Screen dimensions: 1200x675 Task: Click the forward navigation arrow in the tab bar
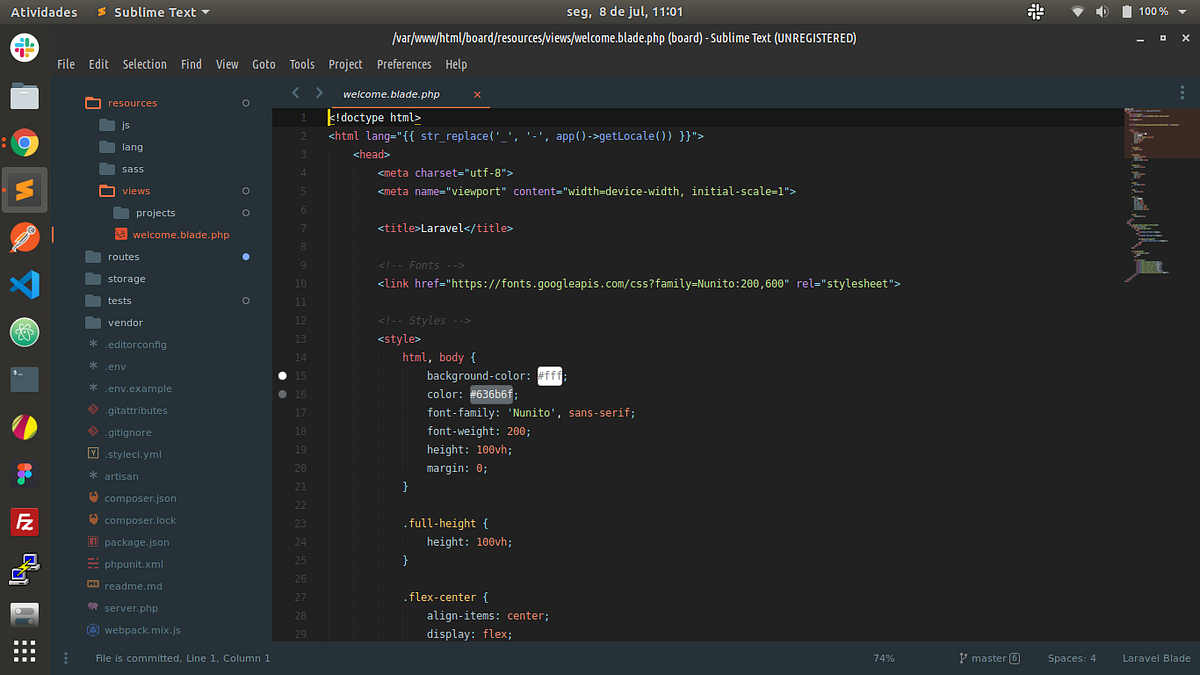pos(318,92)
